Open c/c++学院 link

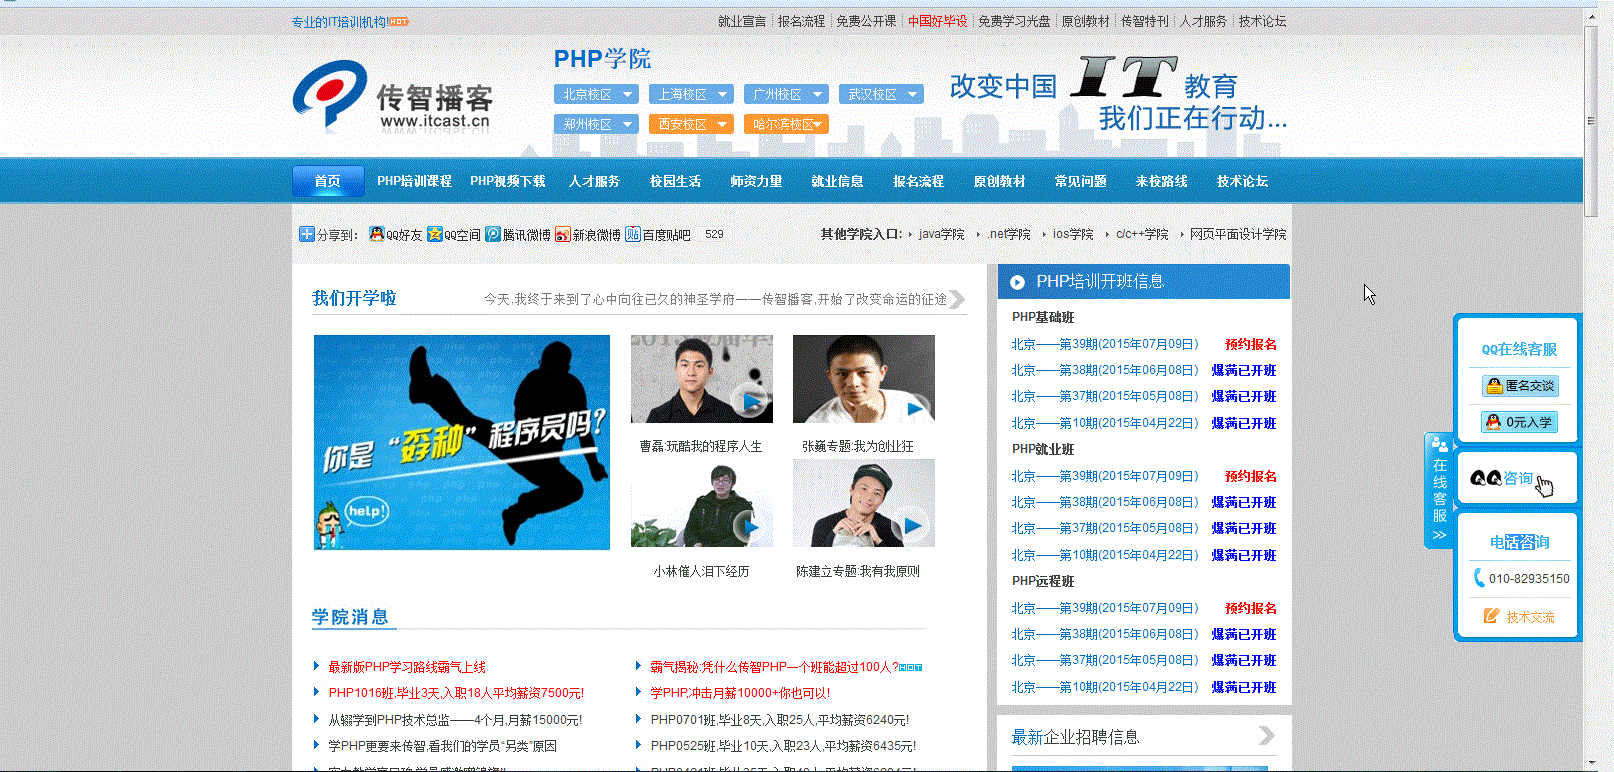pos(1142,234)
